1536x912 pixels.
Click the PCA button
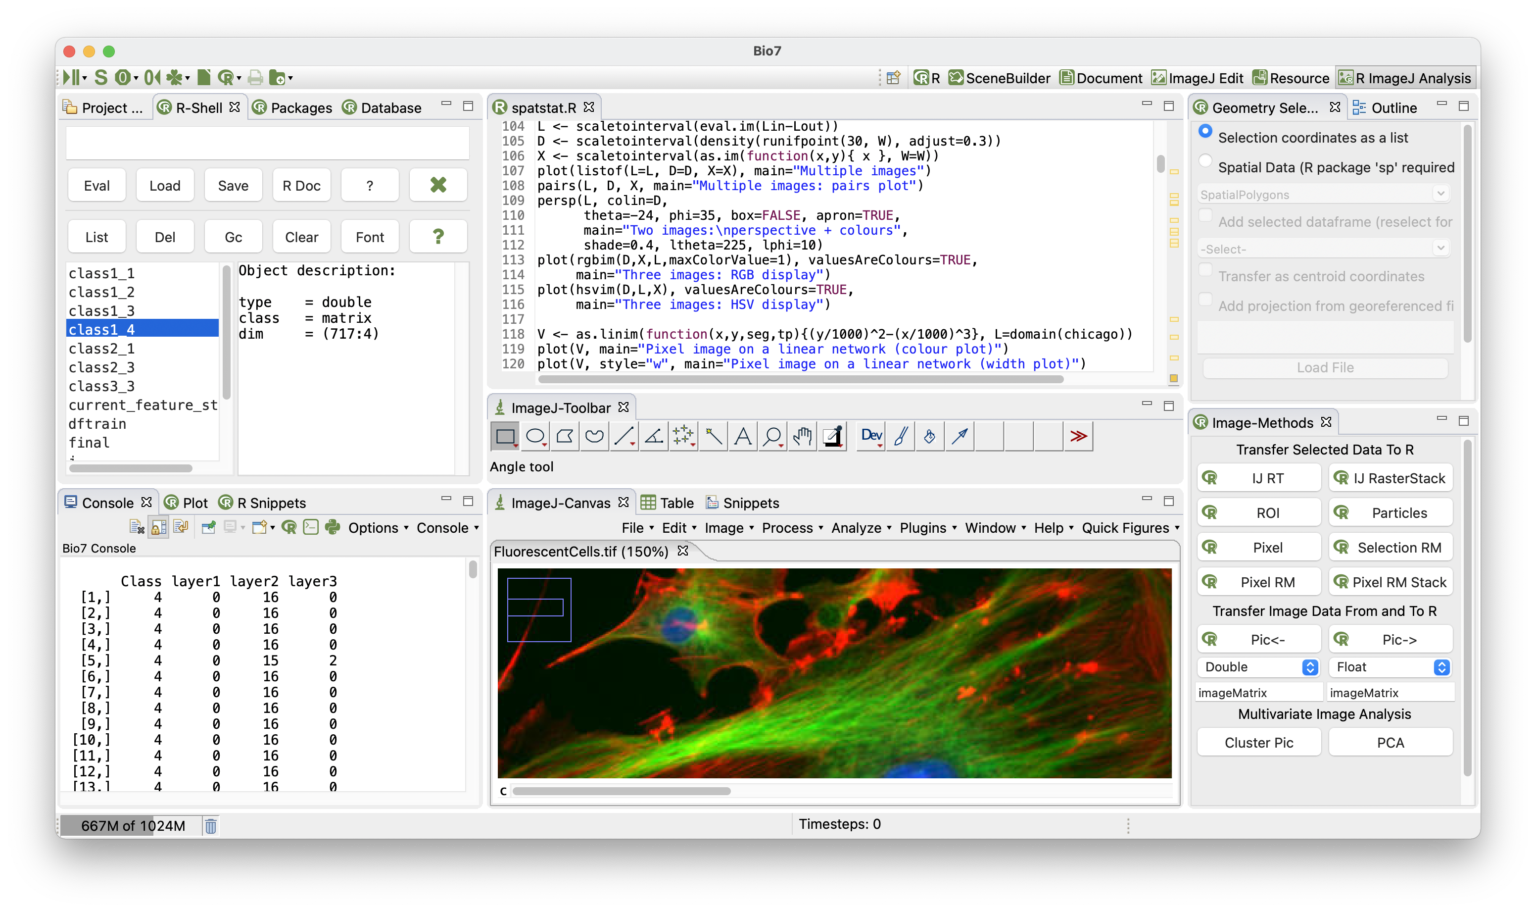click(1391, 743)
